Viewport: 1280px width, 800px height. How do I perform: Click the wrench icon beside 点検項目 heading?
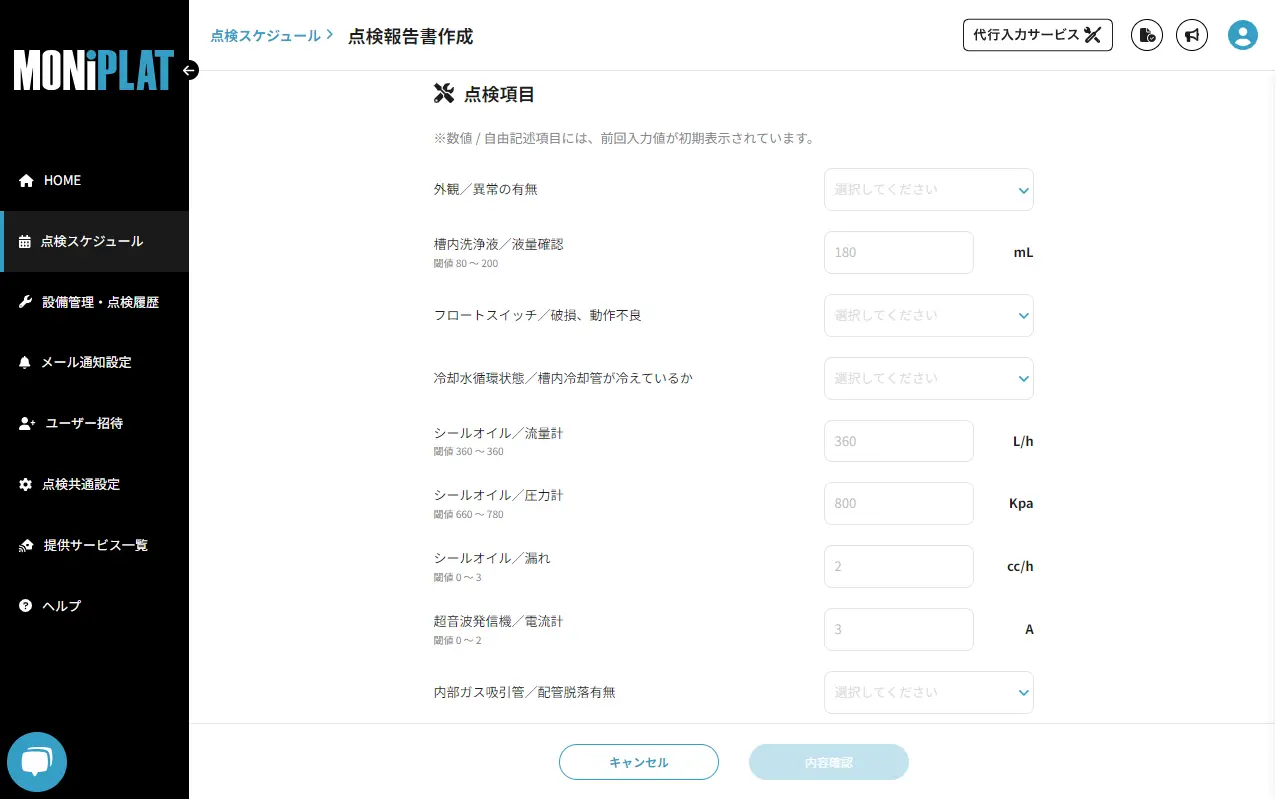tap(444, 92)
